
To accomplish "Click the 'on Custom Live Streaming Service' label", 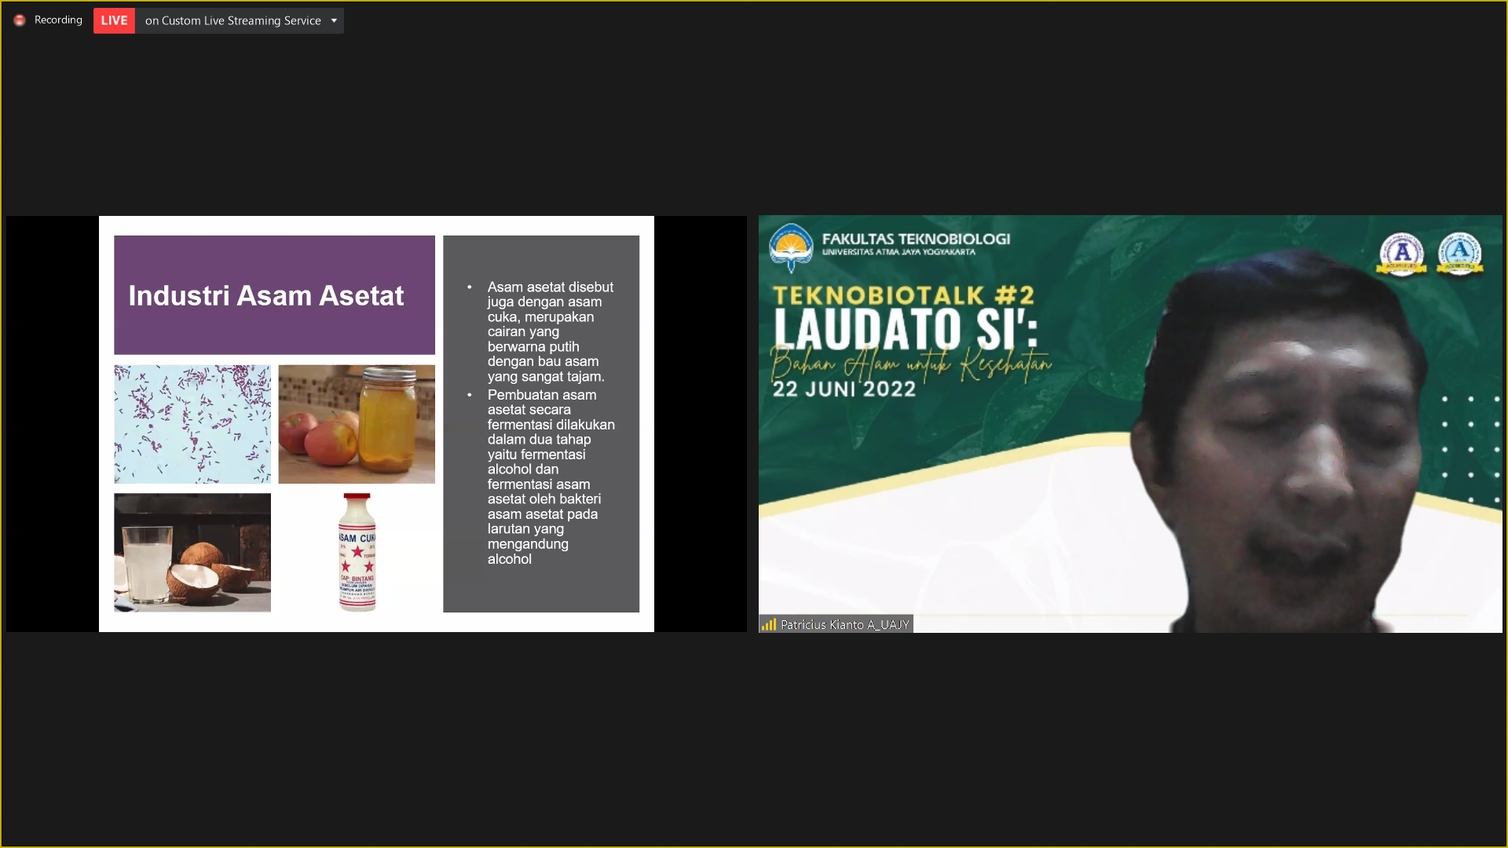I will pyautogui.click(x=233, y=20).
